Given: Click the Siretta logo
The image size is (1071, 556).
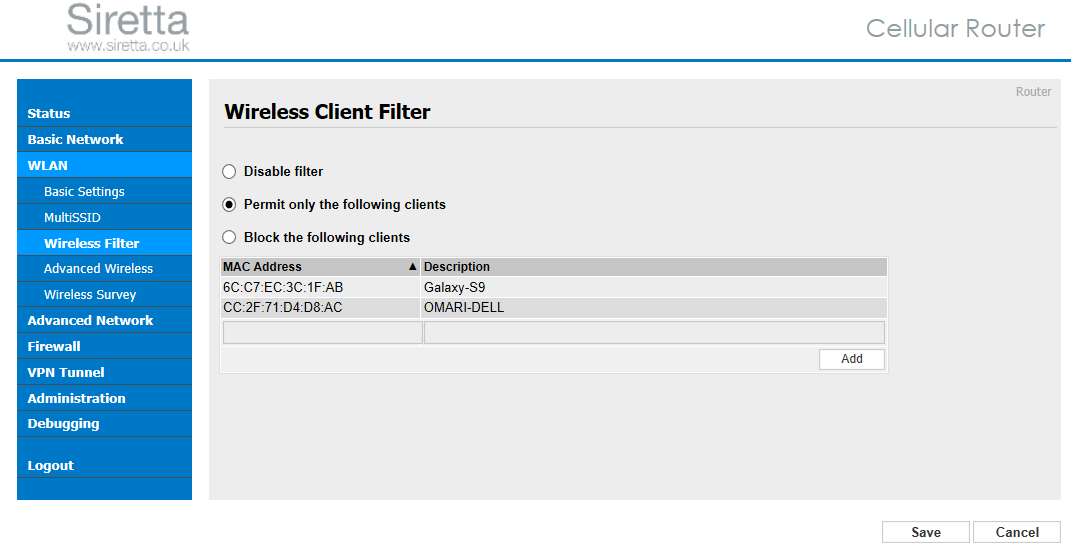Looking at the screenshot, I should coord(128,27).
